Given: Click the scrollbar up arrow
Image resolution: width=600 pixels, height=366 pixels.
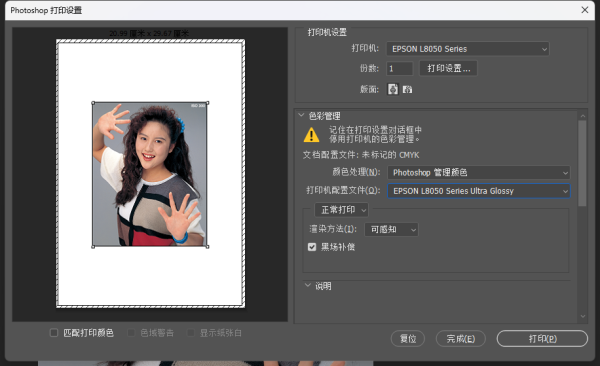Looking at the screenshot, I should (x=582, y=116).
